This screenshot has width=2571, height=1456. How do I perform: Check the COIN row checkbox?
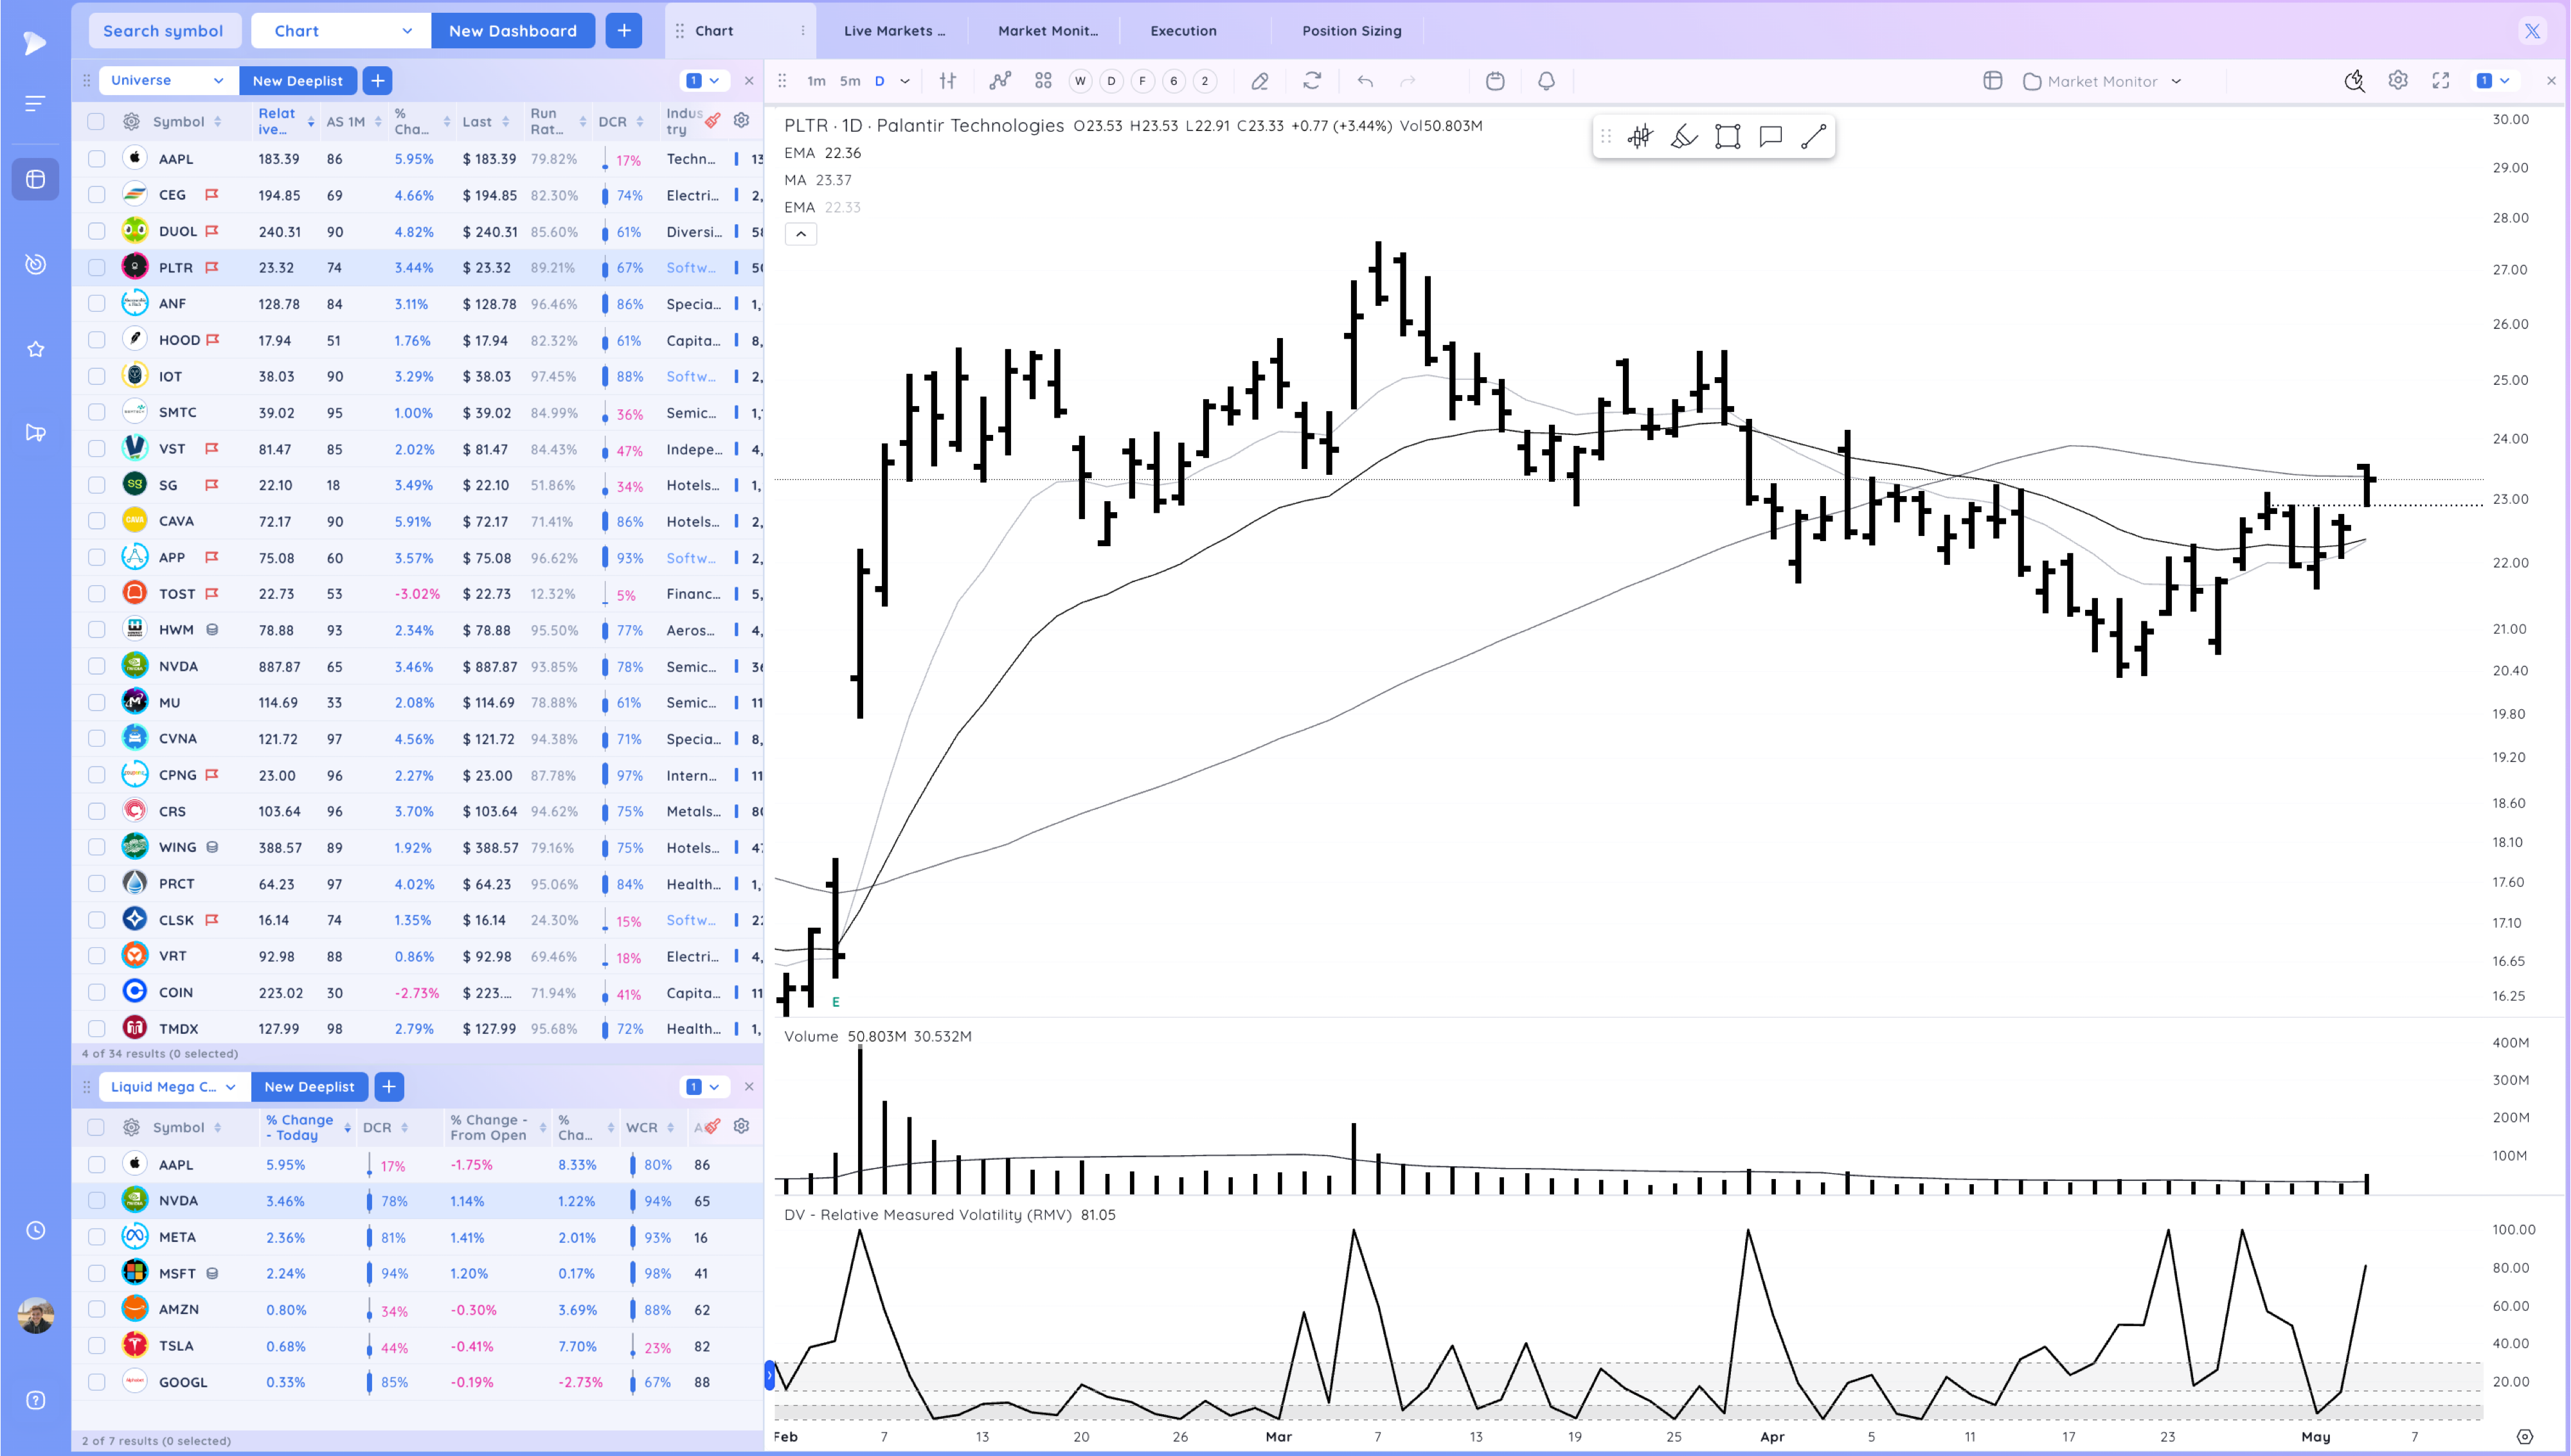(x=96, y=992)
